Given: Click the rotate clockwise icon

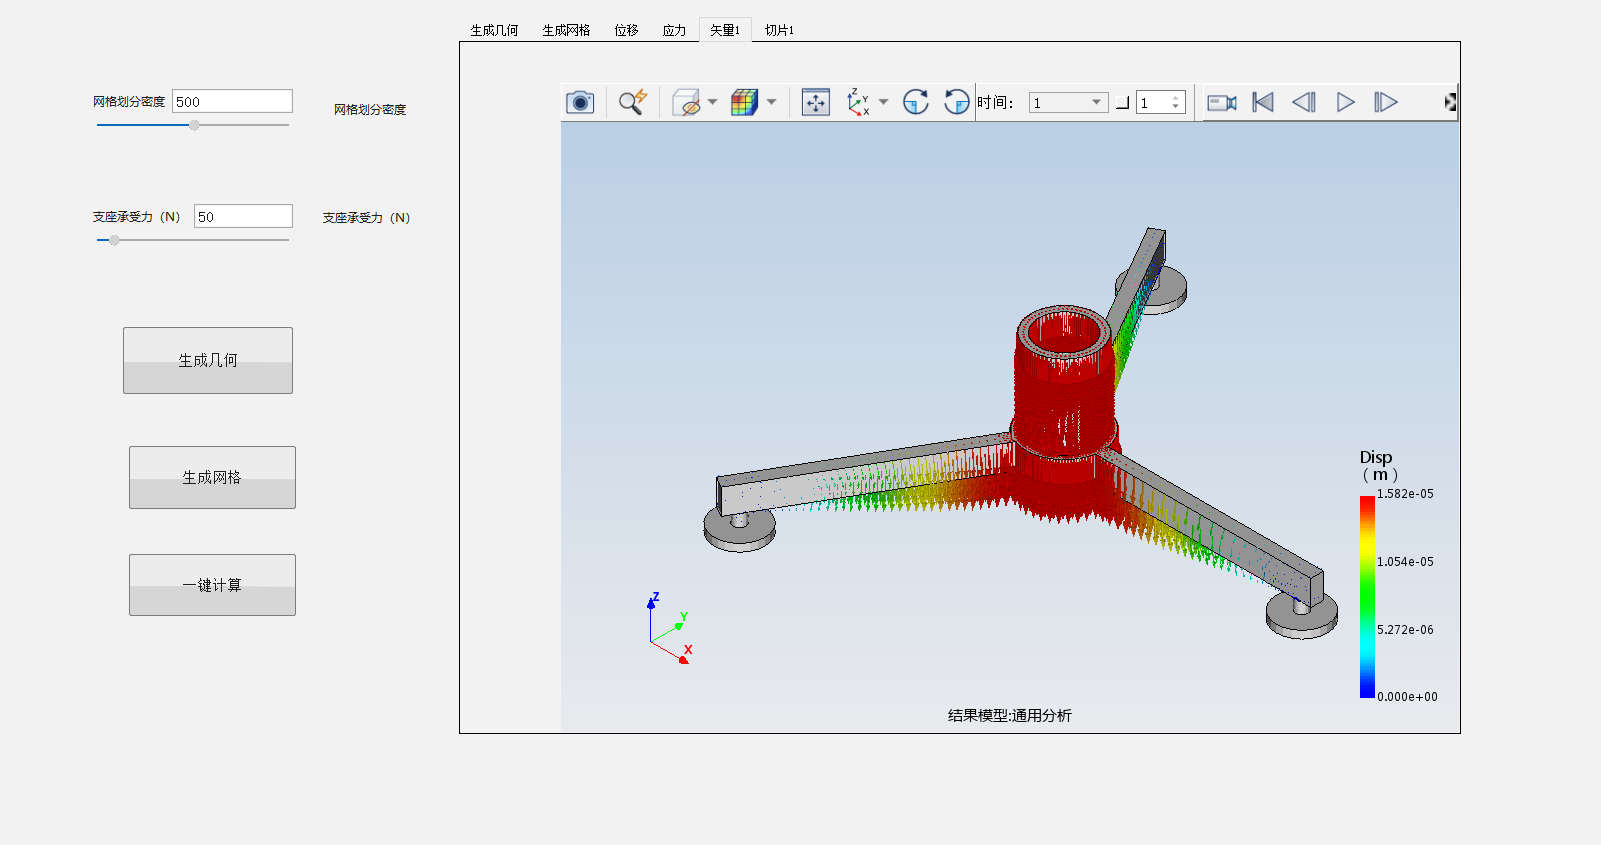Looking at the screenshot, I should point(915,102).
